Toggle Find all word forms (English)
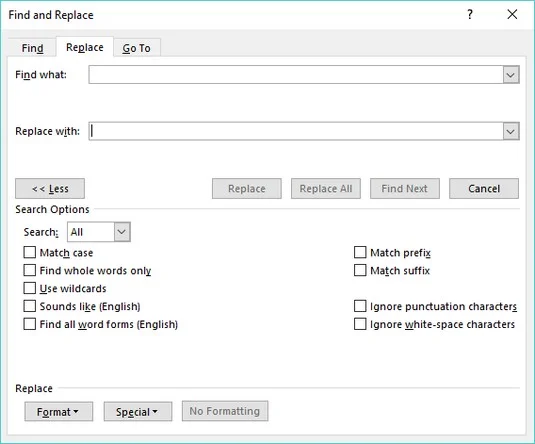The width and height of the screenshot is (535, 444). [x=30, y=324]
